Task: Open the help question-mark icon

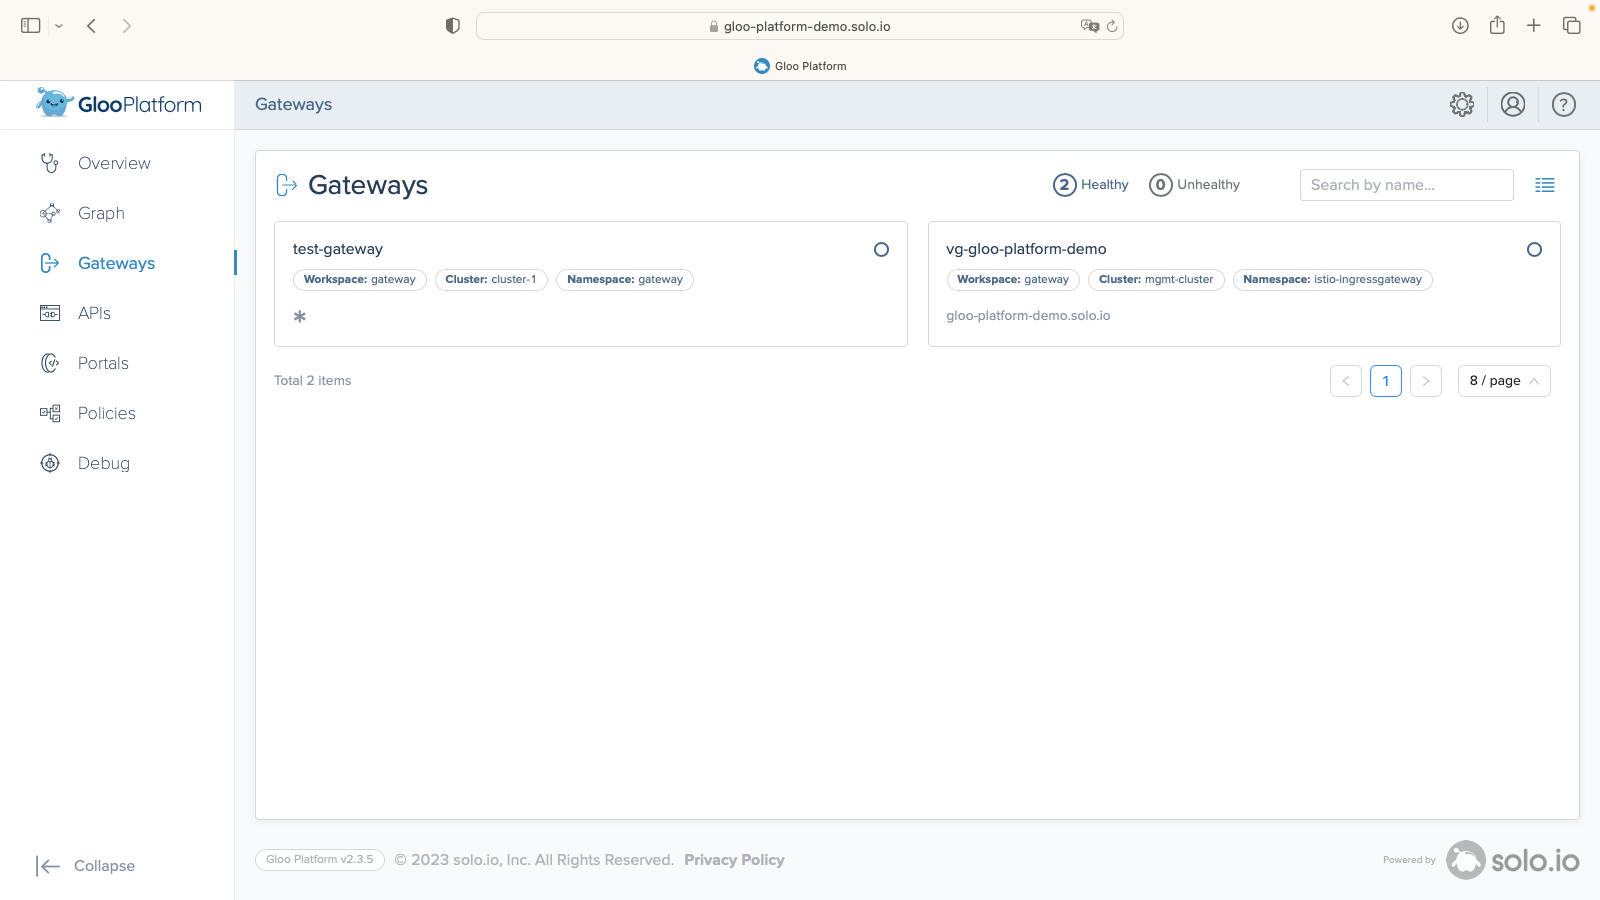Action: pyautogui.click(x=1563, y=104)
